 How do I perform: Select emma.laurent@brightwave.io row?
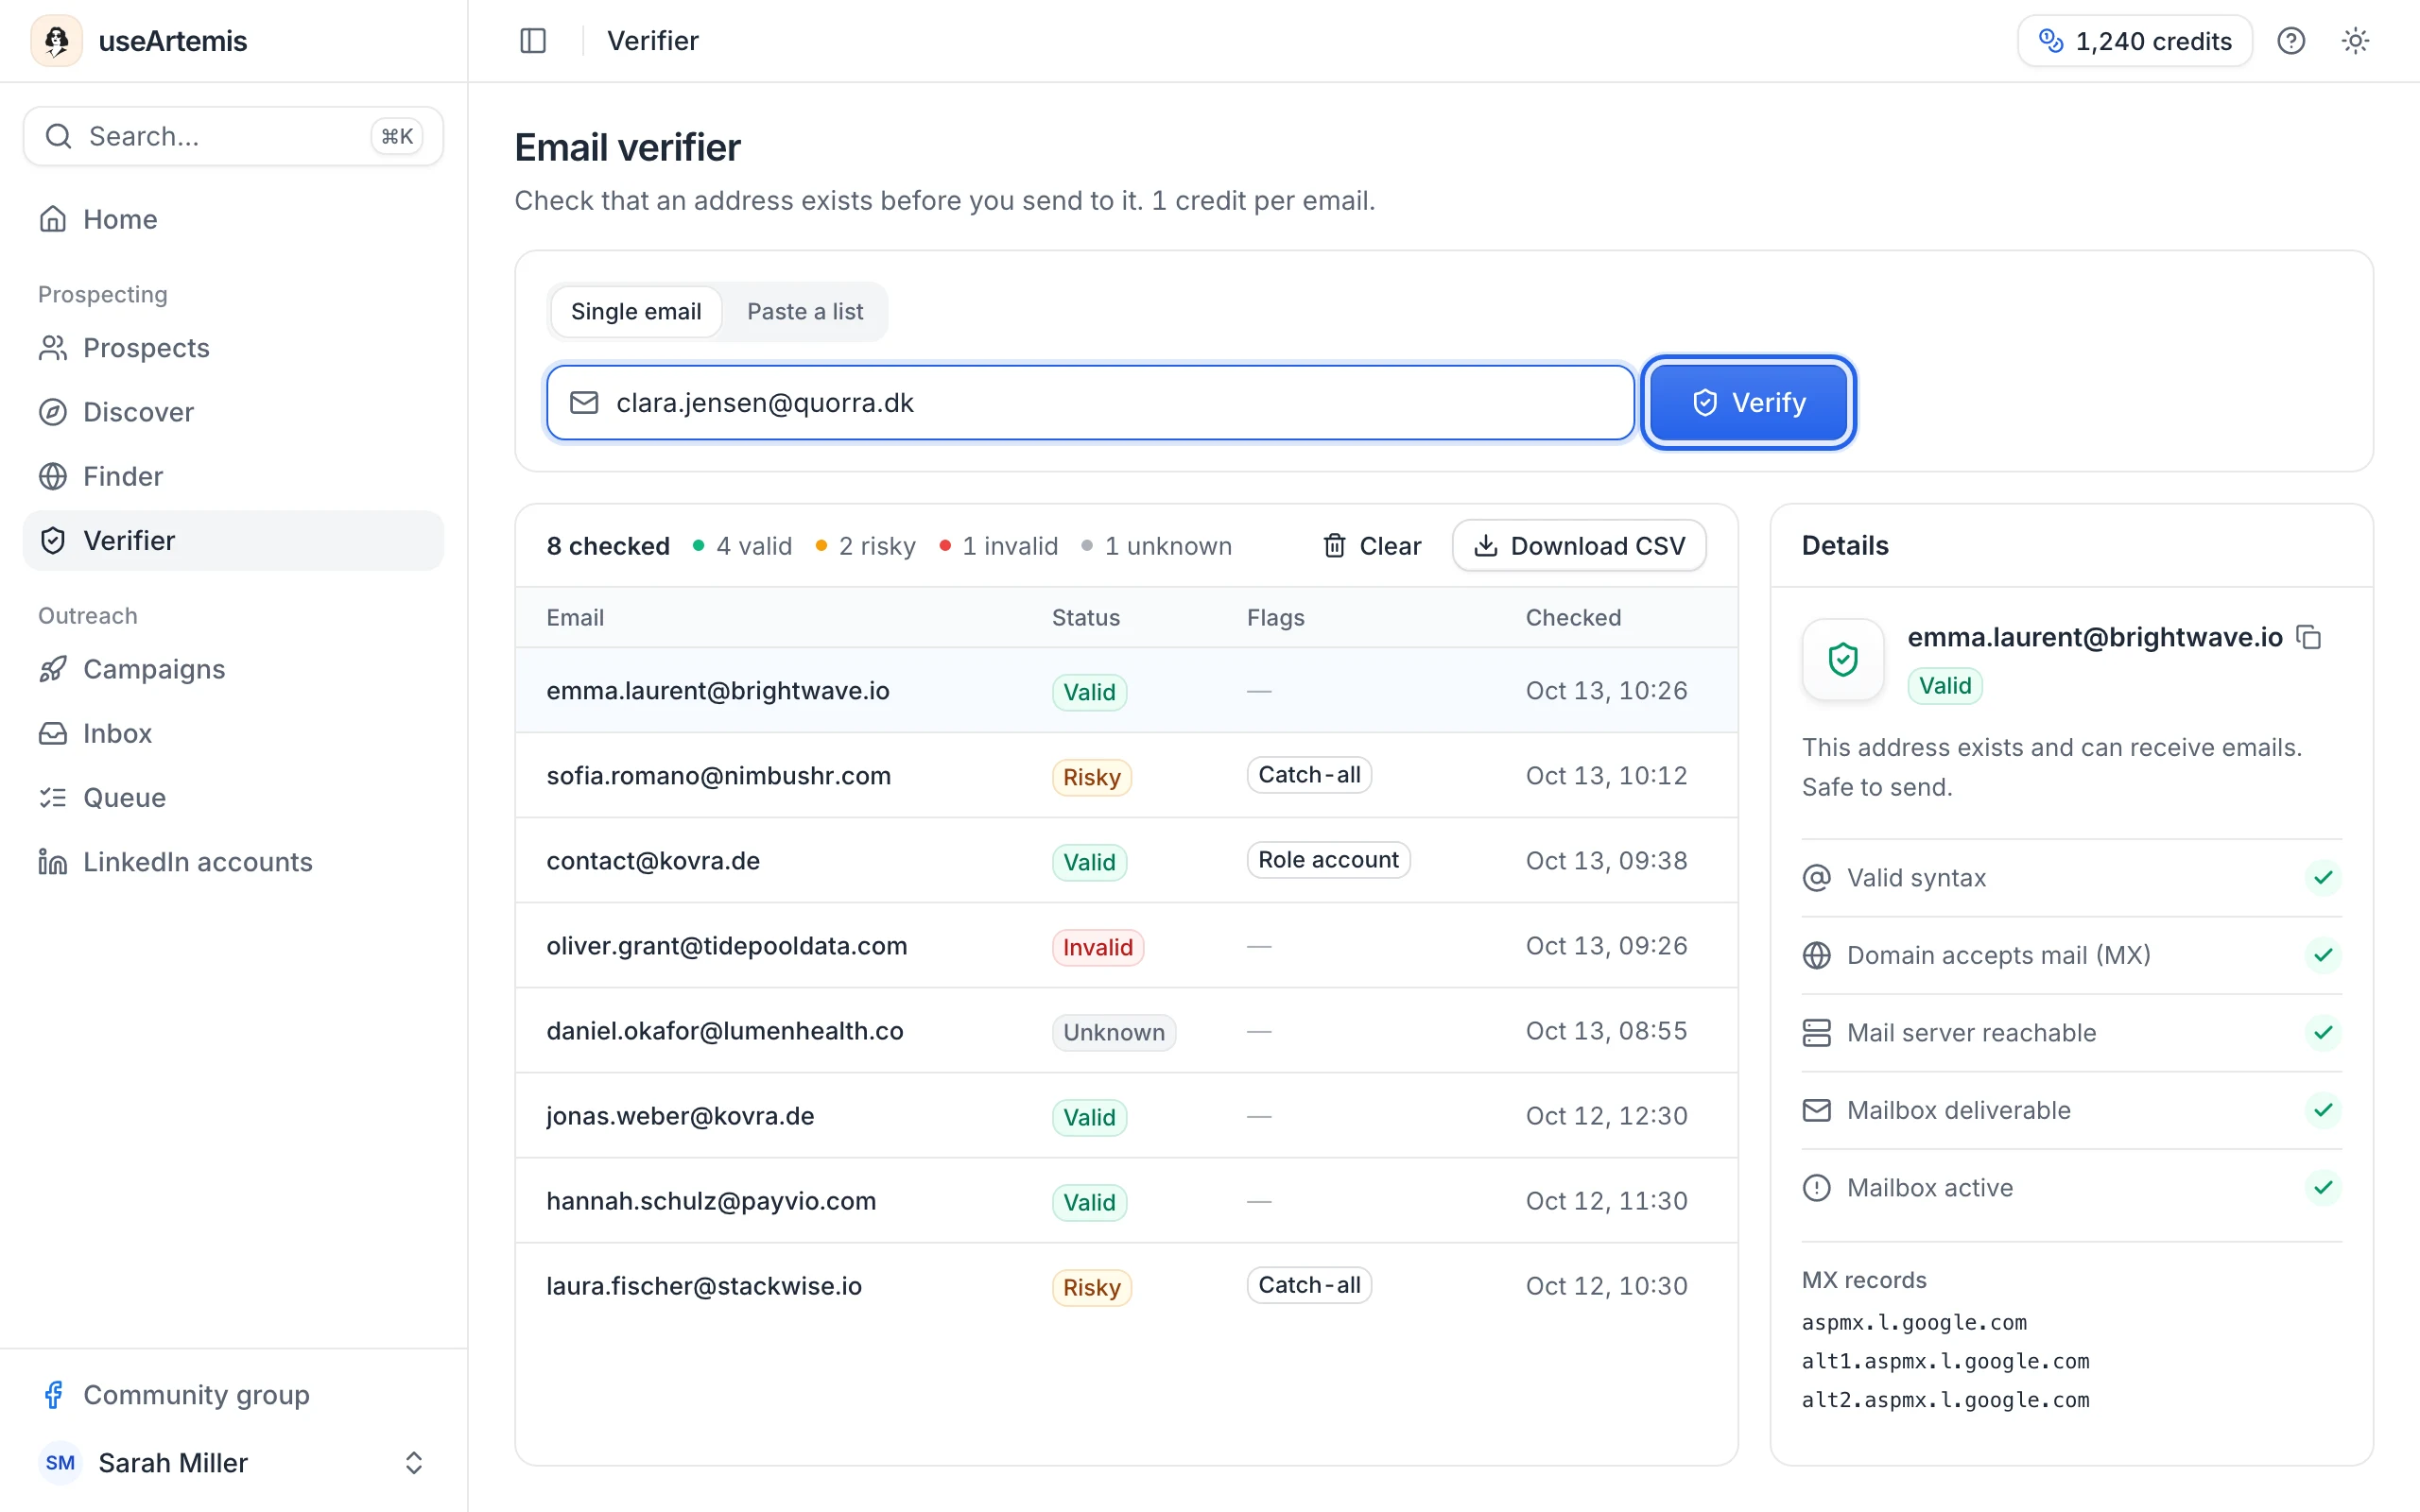[1126, 690]
